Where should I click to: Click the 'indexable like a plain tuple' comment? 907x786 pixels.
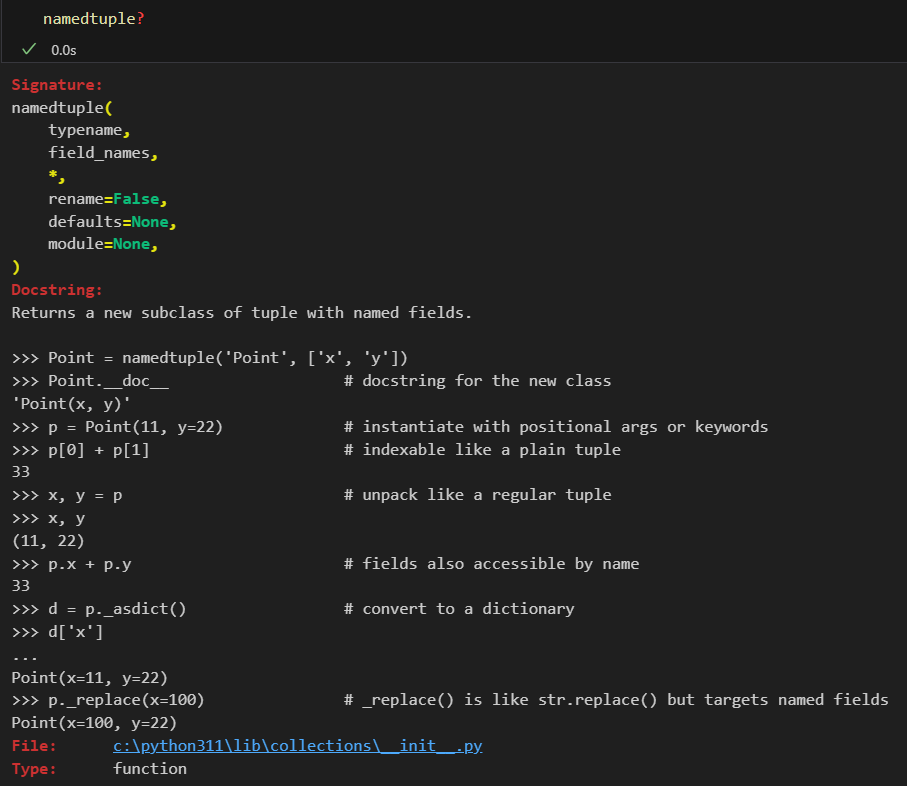491,450
